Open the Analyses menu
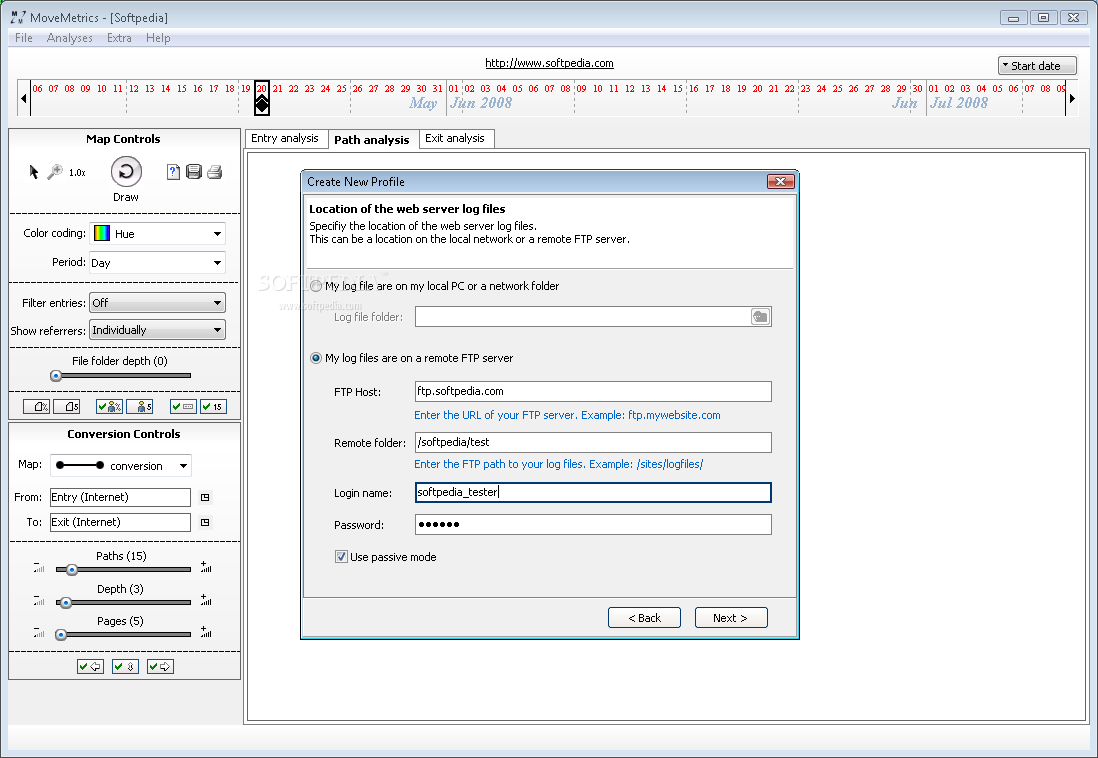 (x=69, y=38)
